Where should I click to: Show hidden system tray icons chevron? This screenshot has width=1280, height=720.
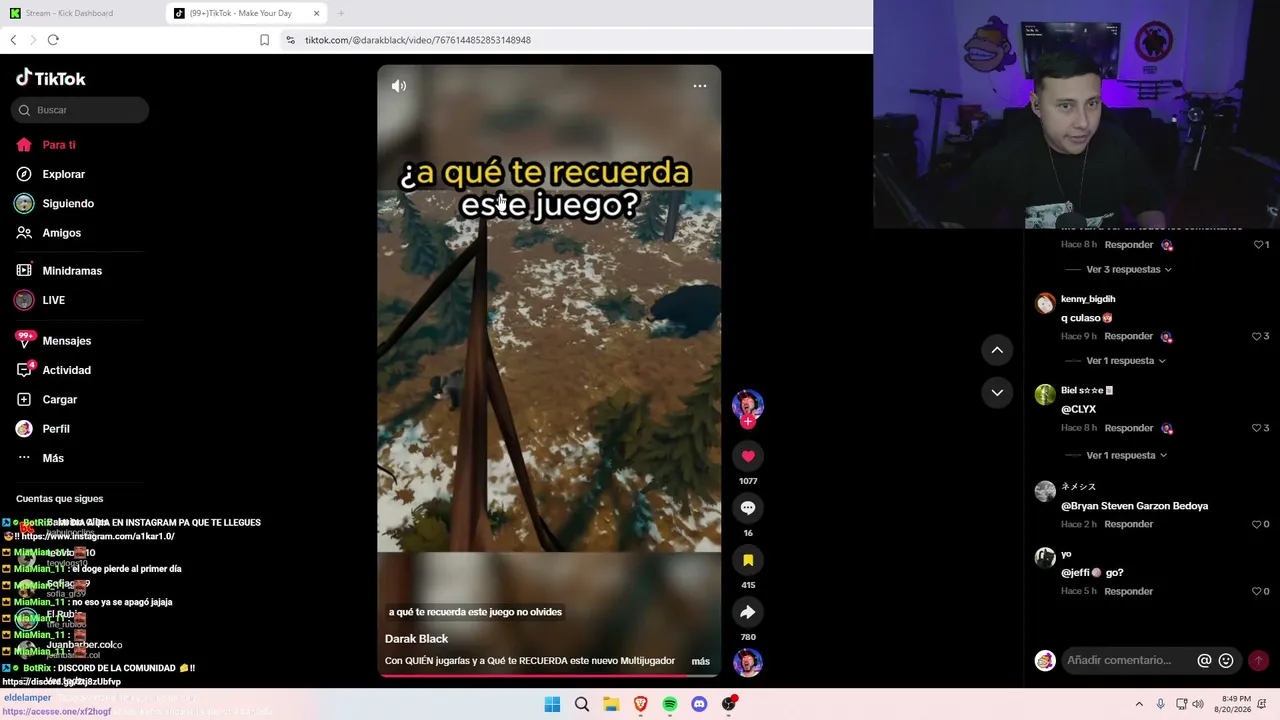click(1139, 704)
